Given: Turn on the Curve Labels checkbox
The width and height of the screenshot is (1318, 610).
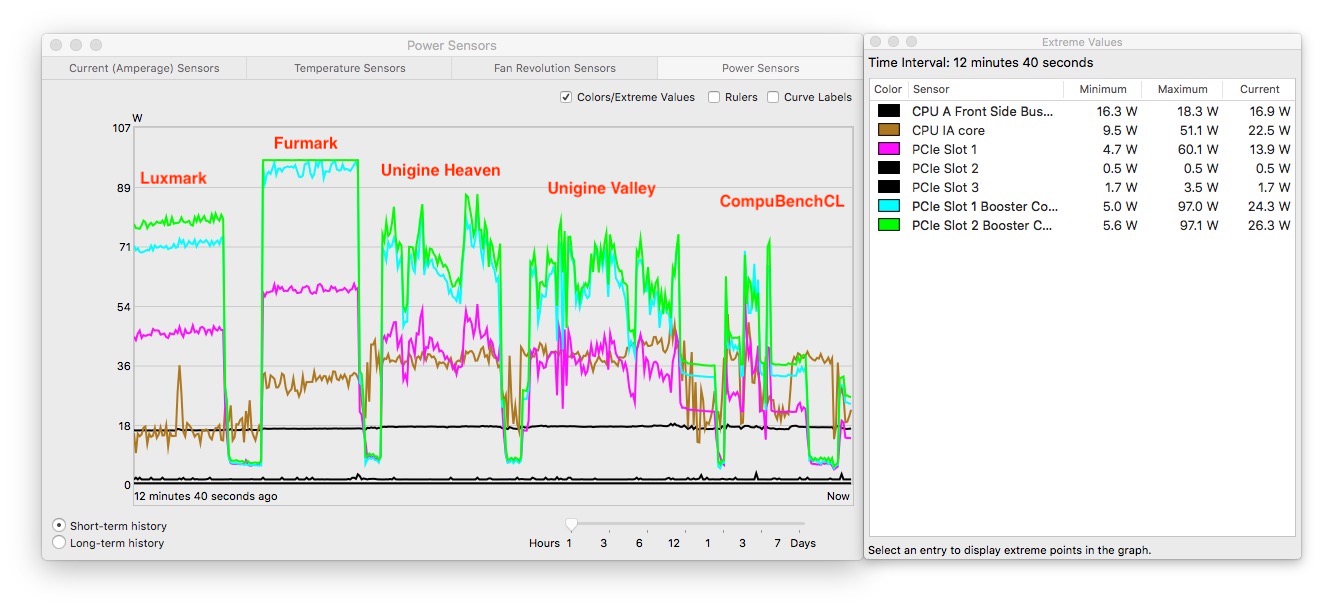Looking at the screenshot, I should pos(773,97).
